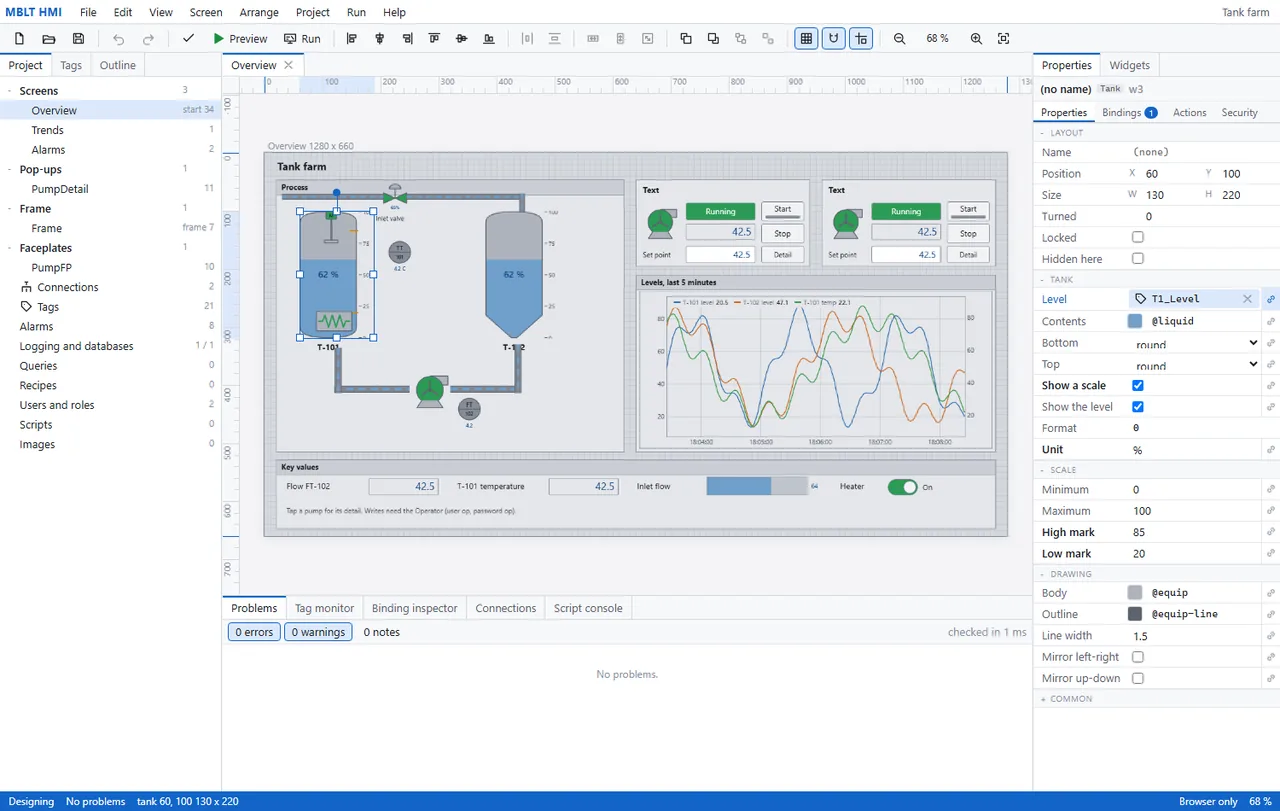Switch to the Widgets tab

[x=1129, y=65]
